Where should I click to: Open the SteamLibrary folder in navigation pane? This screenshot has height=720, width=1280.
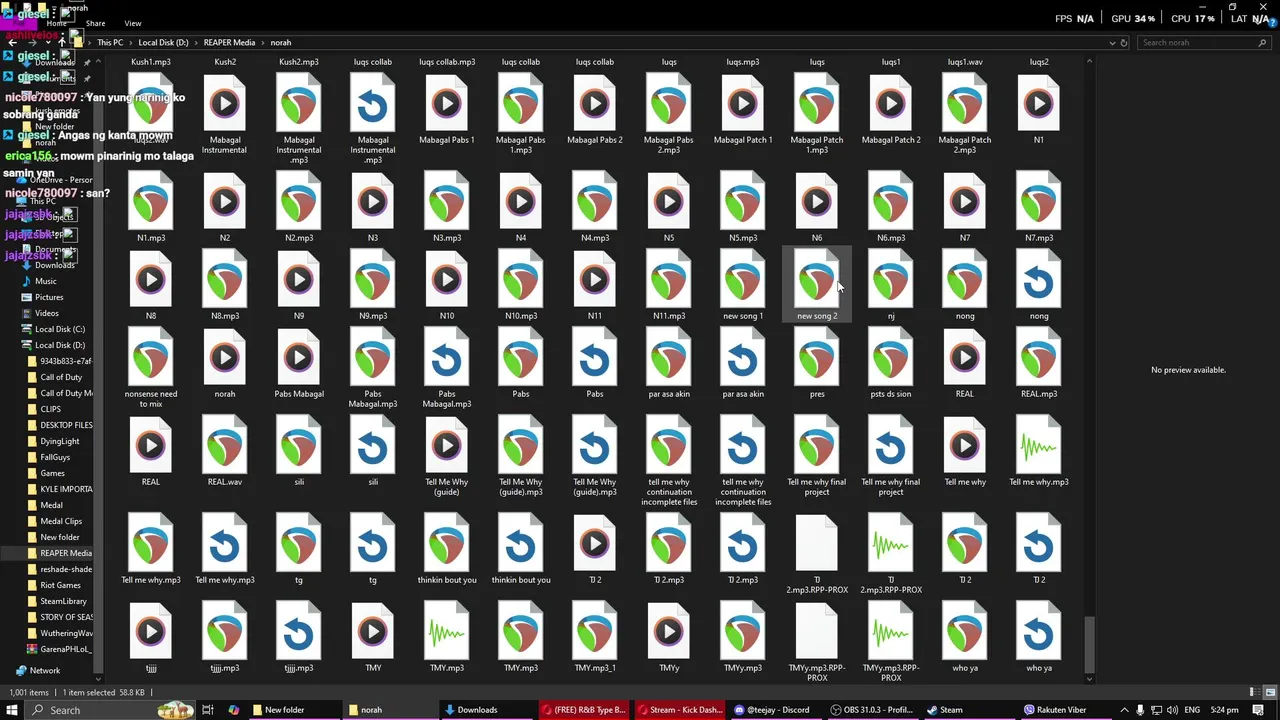(63, 601)
